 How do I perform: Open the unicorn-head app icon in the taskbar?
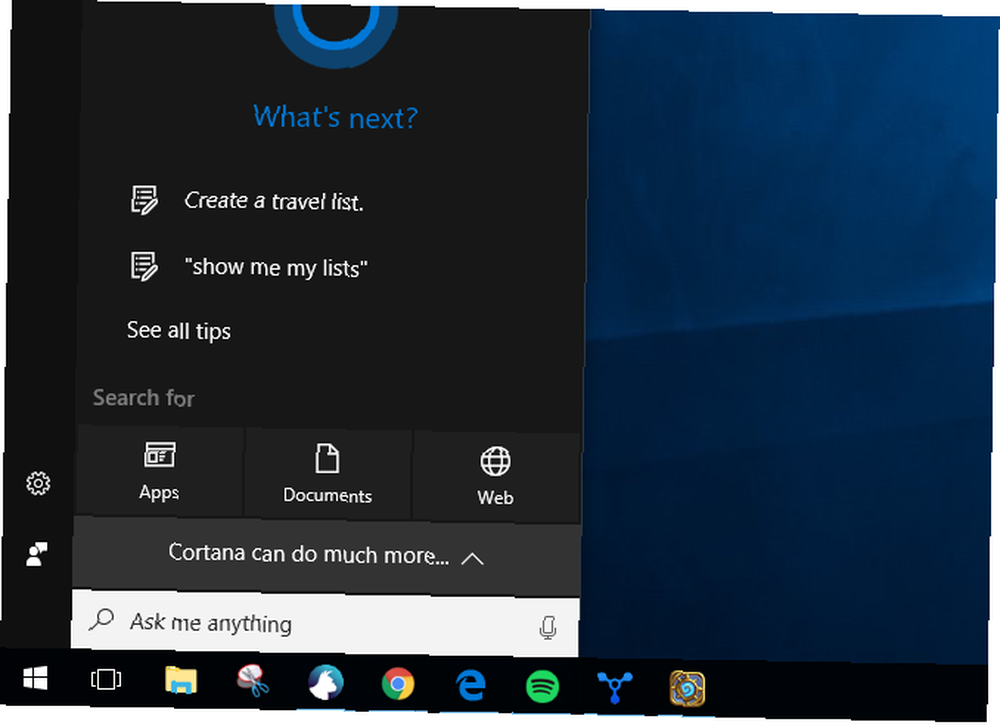tap(326, 683)
